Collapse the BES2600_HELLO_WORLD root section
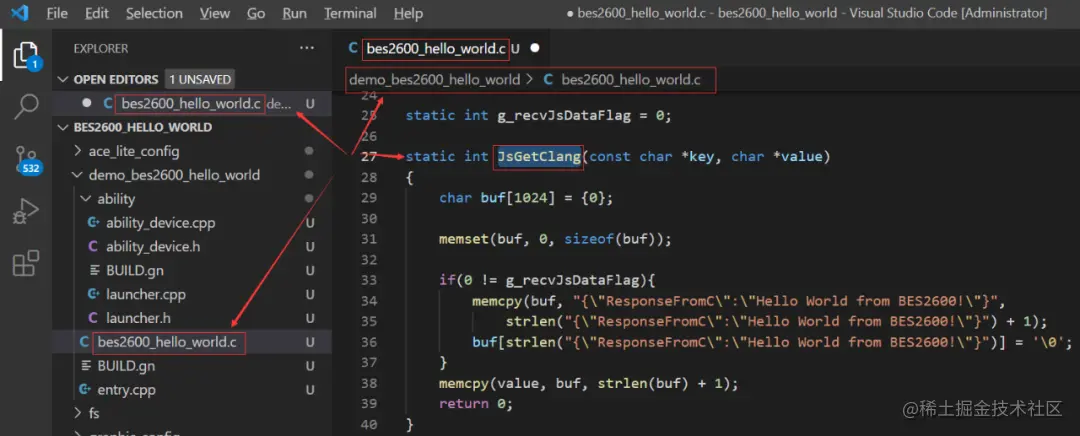The width and height of the screenshot is (1080, 436). pos(64,127)
